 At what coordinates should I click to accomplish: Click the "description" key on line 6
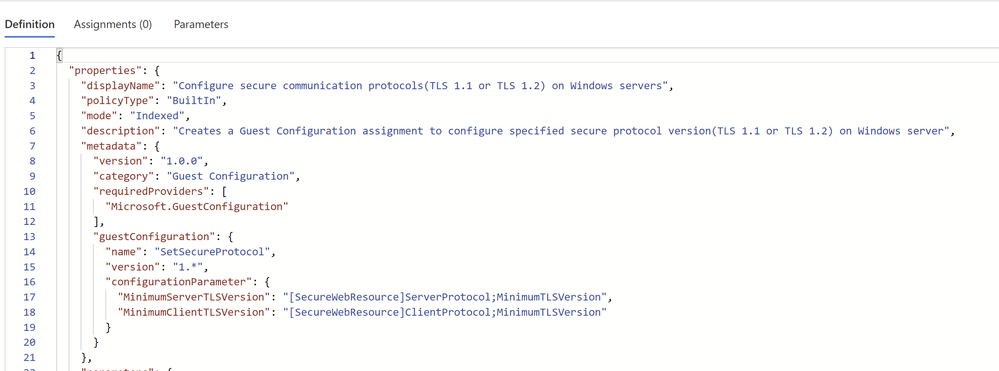point(124,131)
